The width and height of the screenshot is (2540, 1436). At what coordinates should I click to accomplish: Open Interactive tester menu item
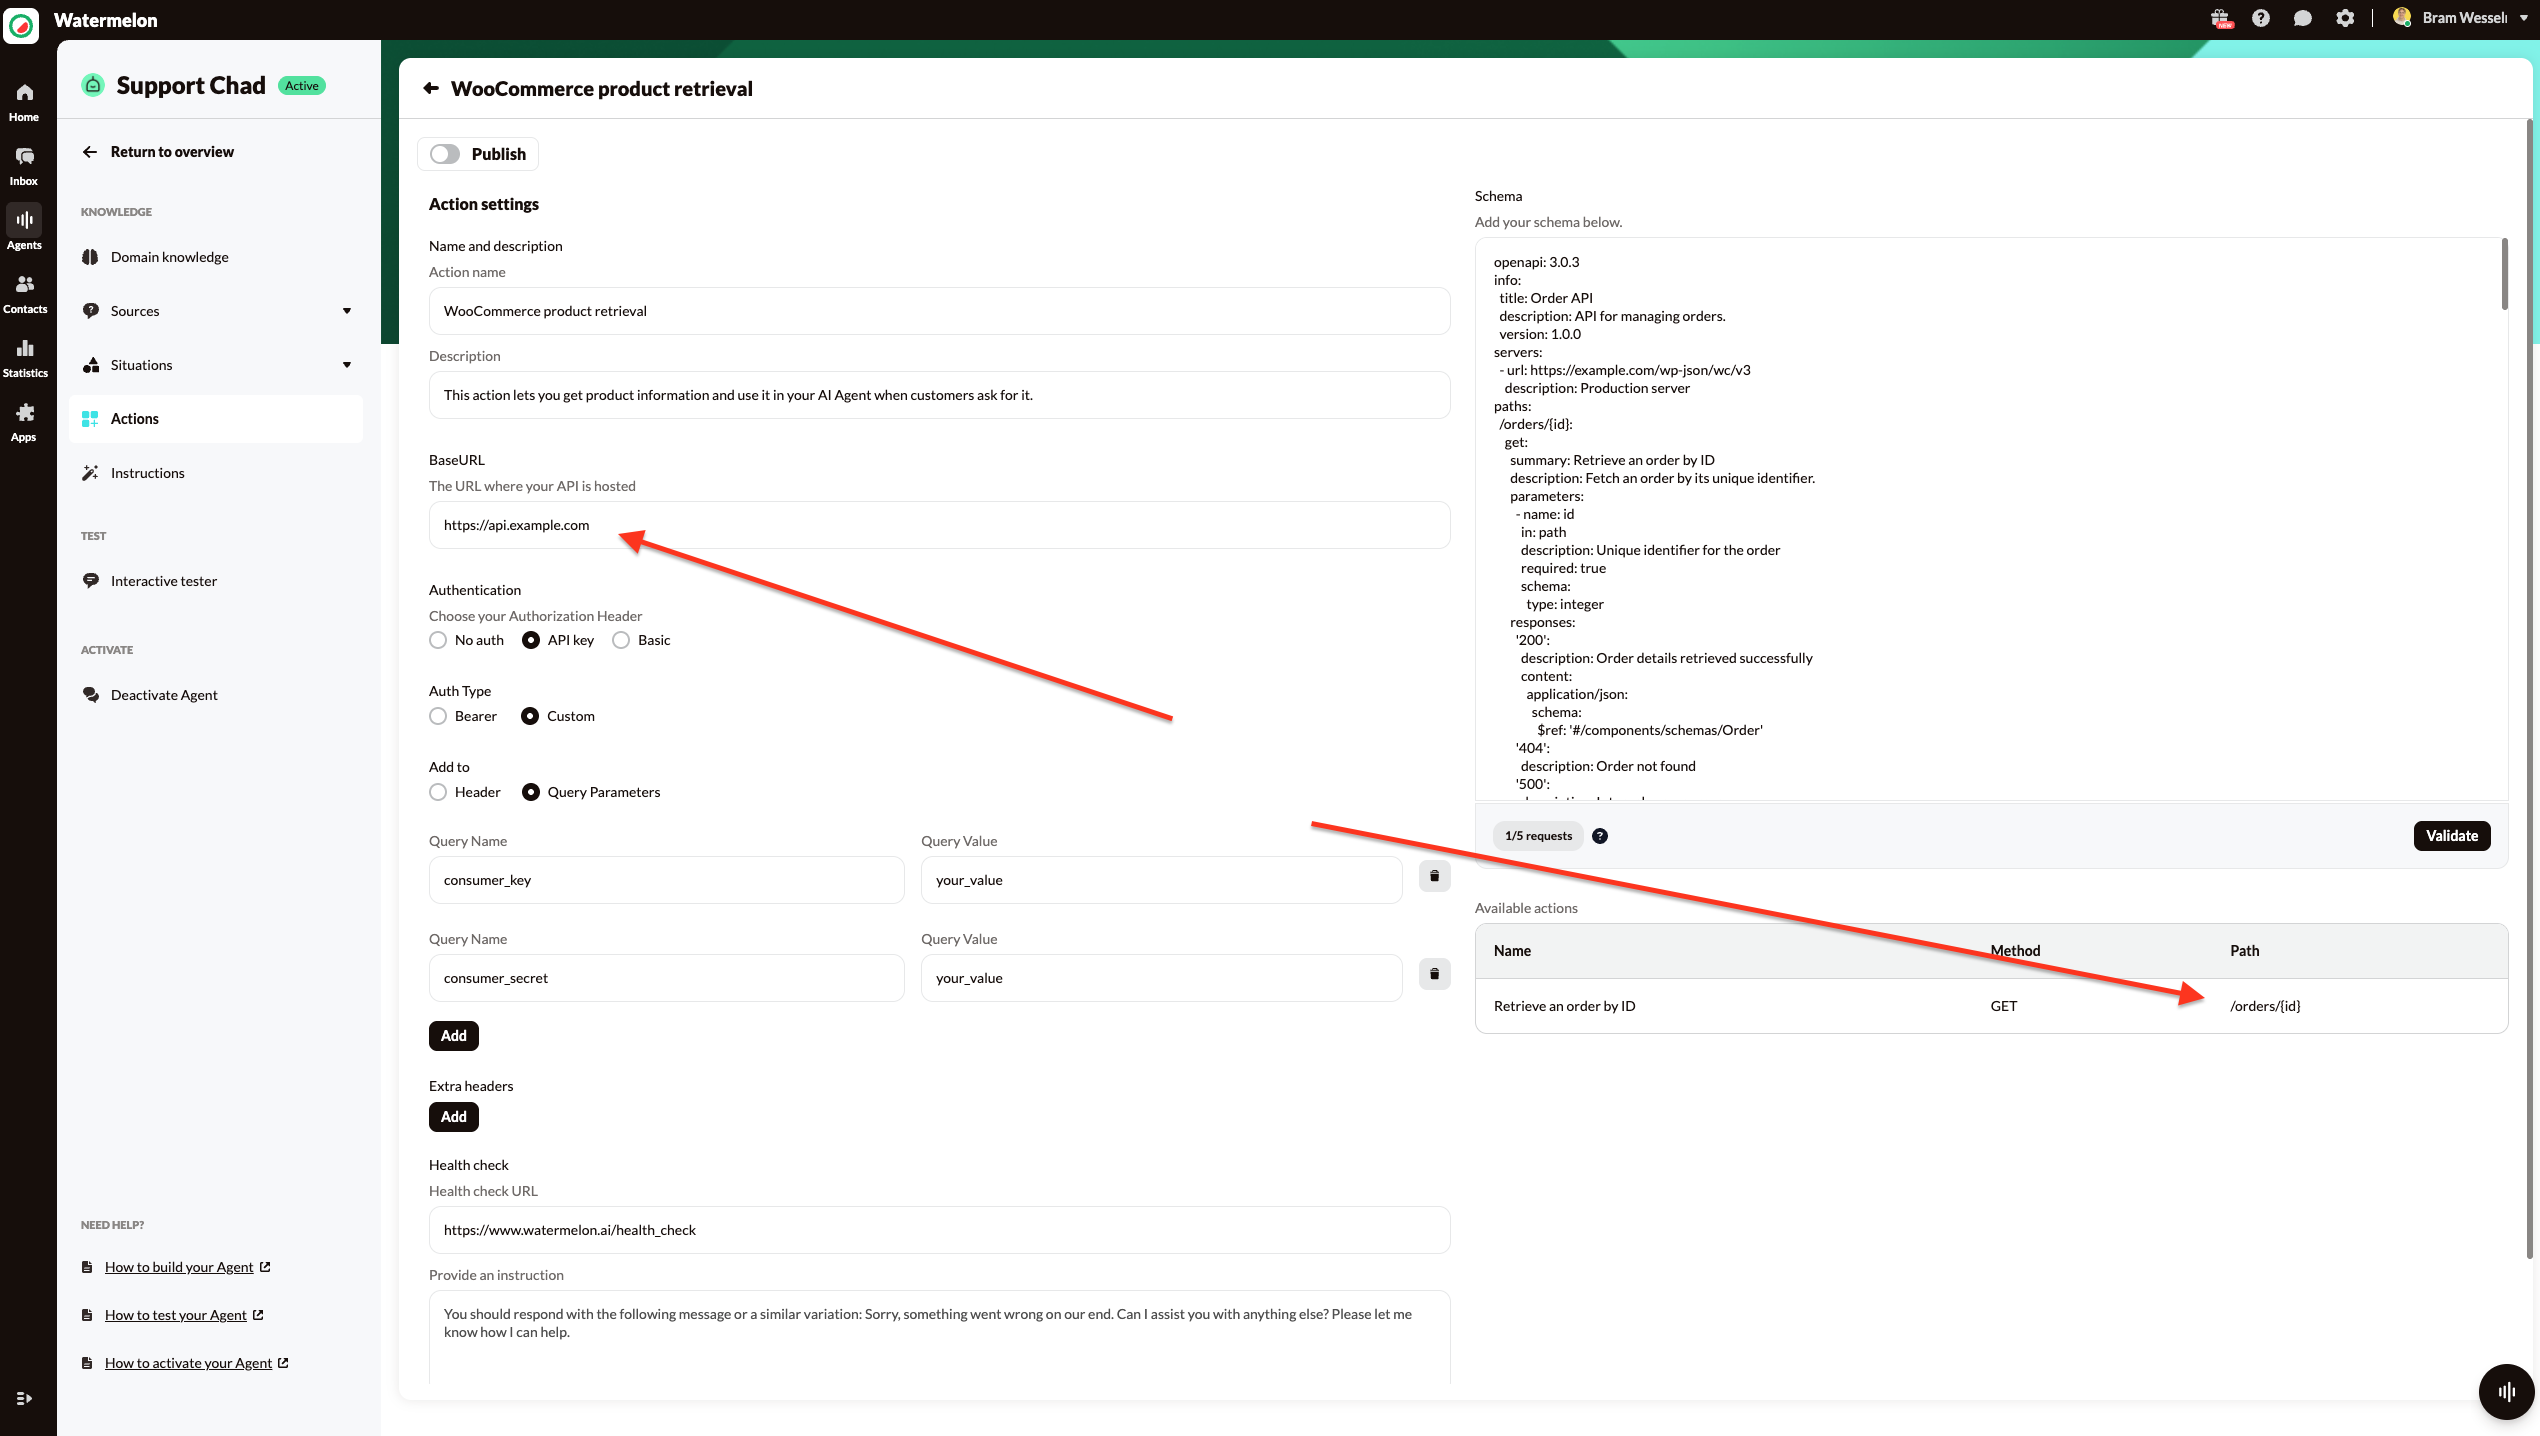[163, 581]
